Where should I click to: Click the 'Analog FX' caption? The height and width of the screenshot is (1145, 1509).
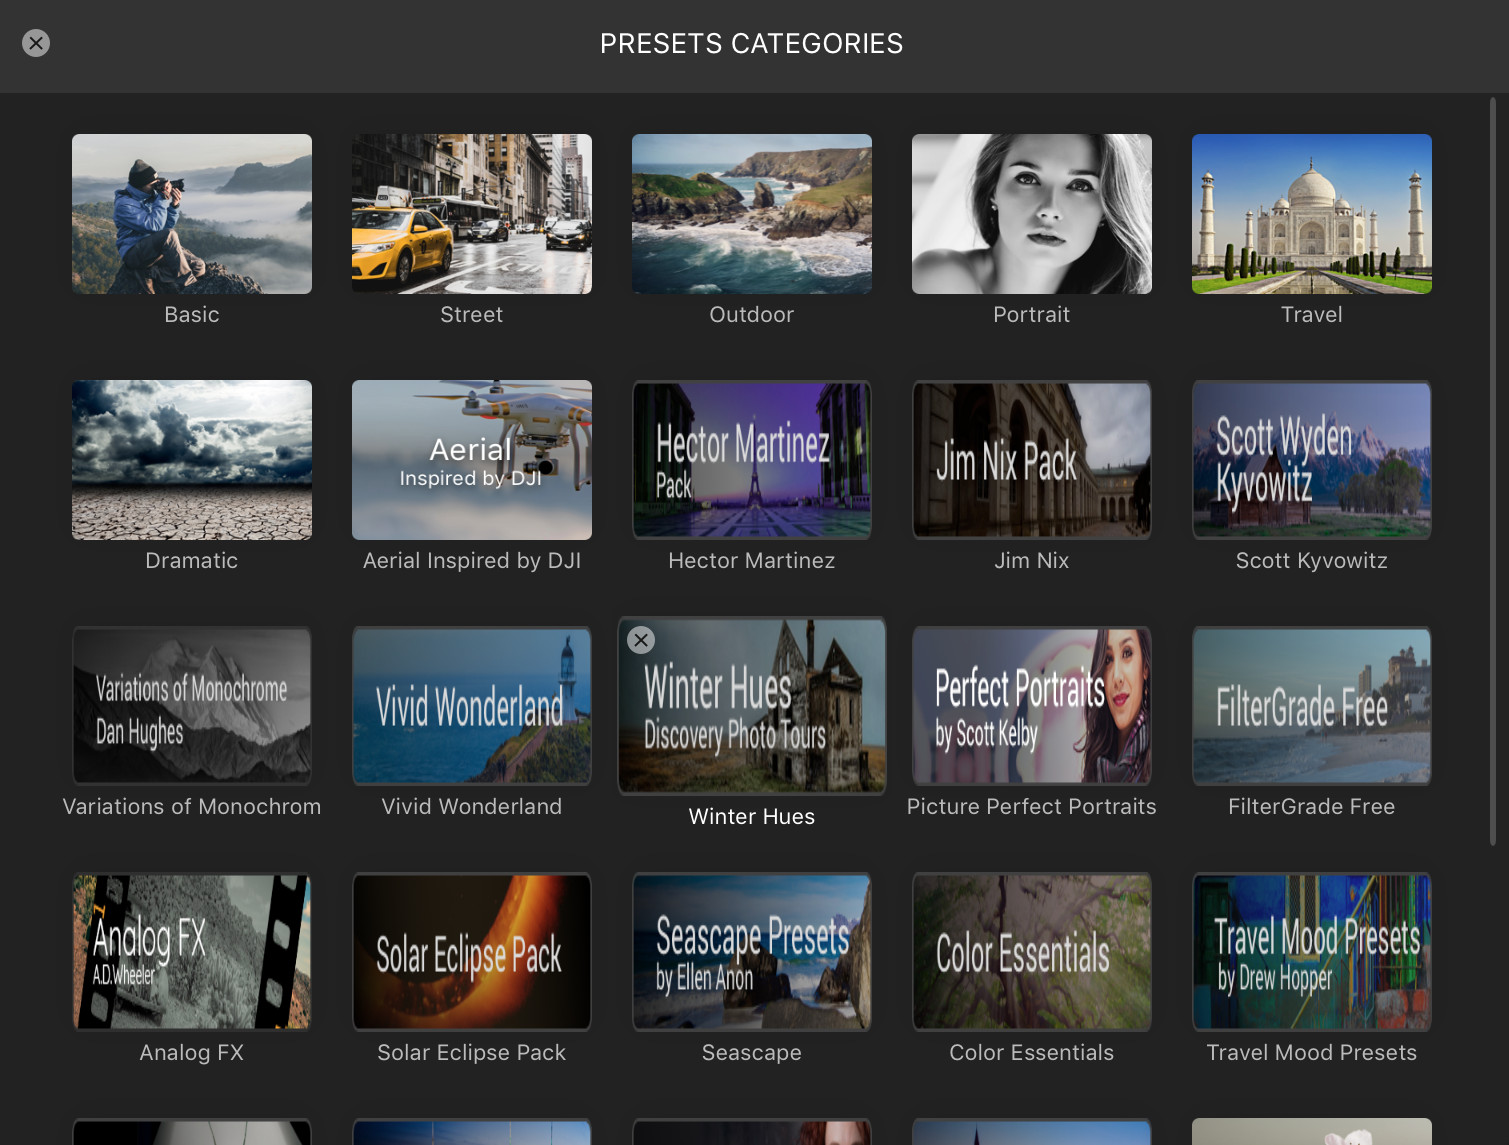(192, 1053)
